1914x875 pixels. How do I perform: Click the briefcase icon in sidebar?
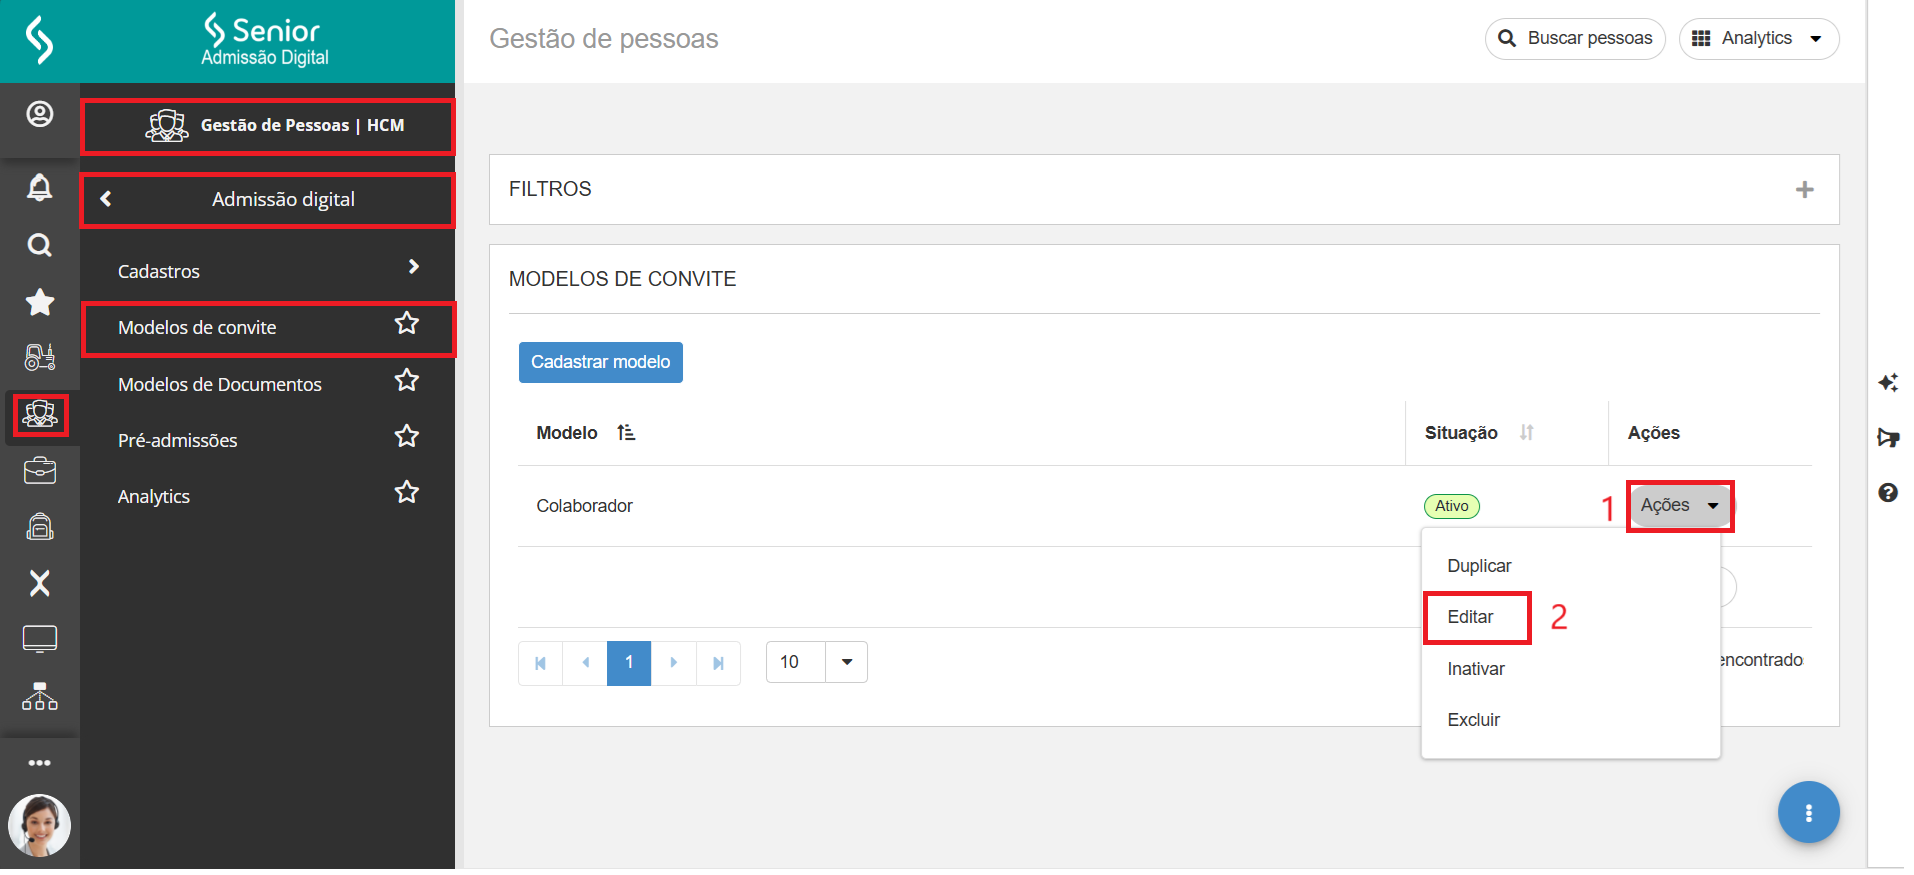39,471
